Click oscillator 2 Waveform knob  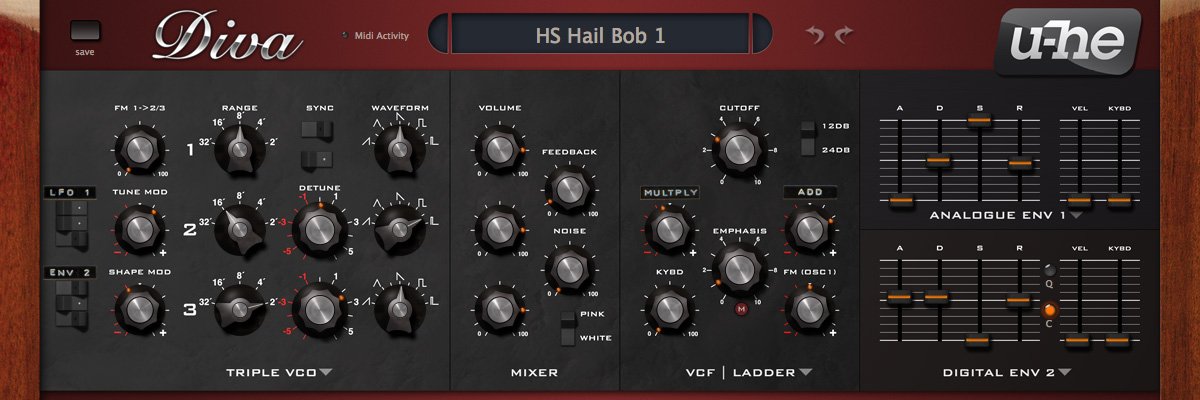coord(399,228)
